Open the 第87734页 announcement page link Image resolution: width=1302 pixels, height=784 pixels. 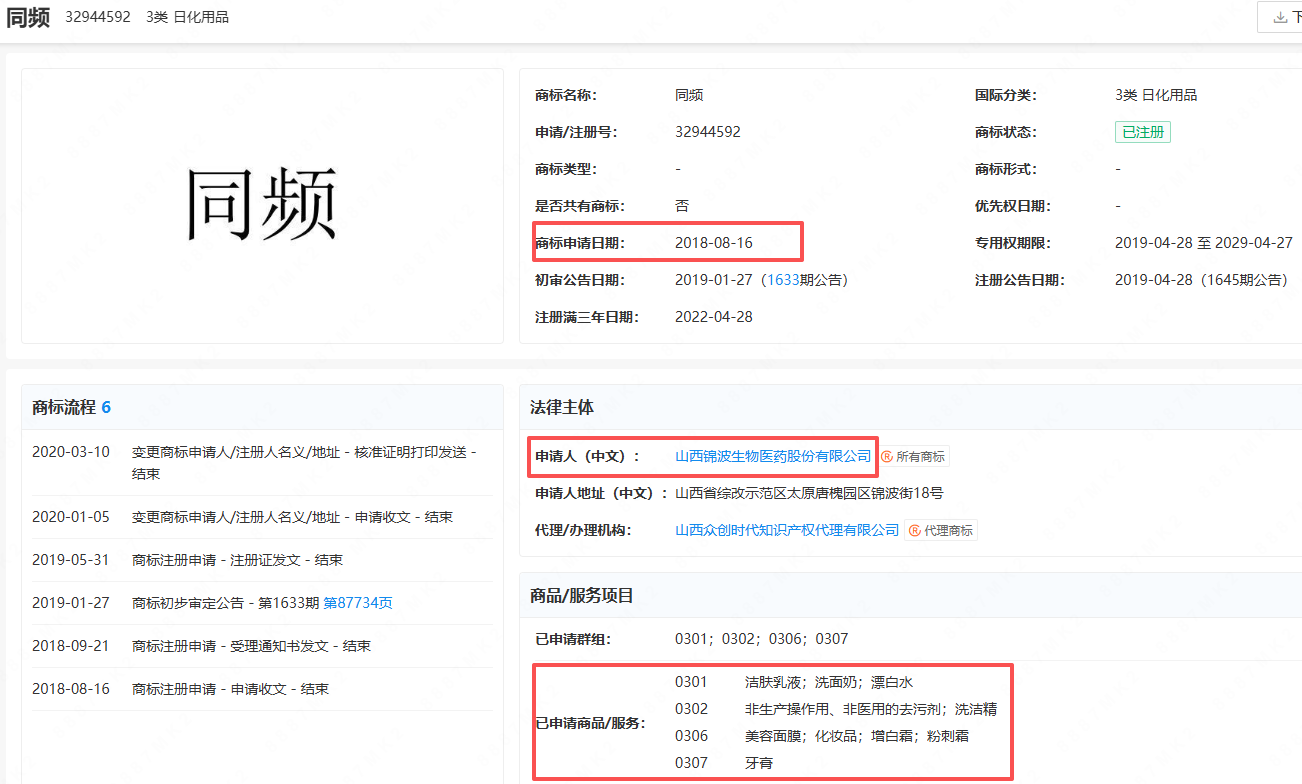click(x=357, y=603)
